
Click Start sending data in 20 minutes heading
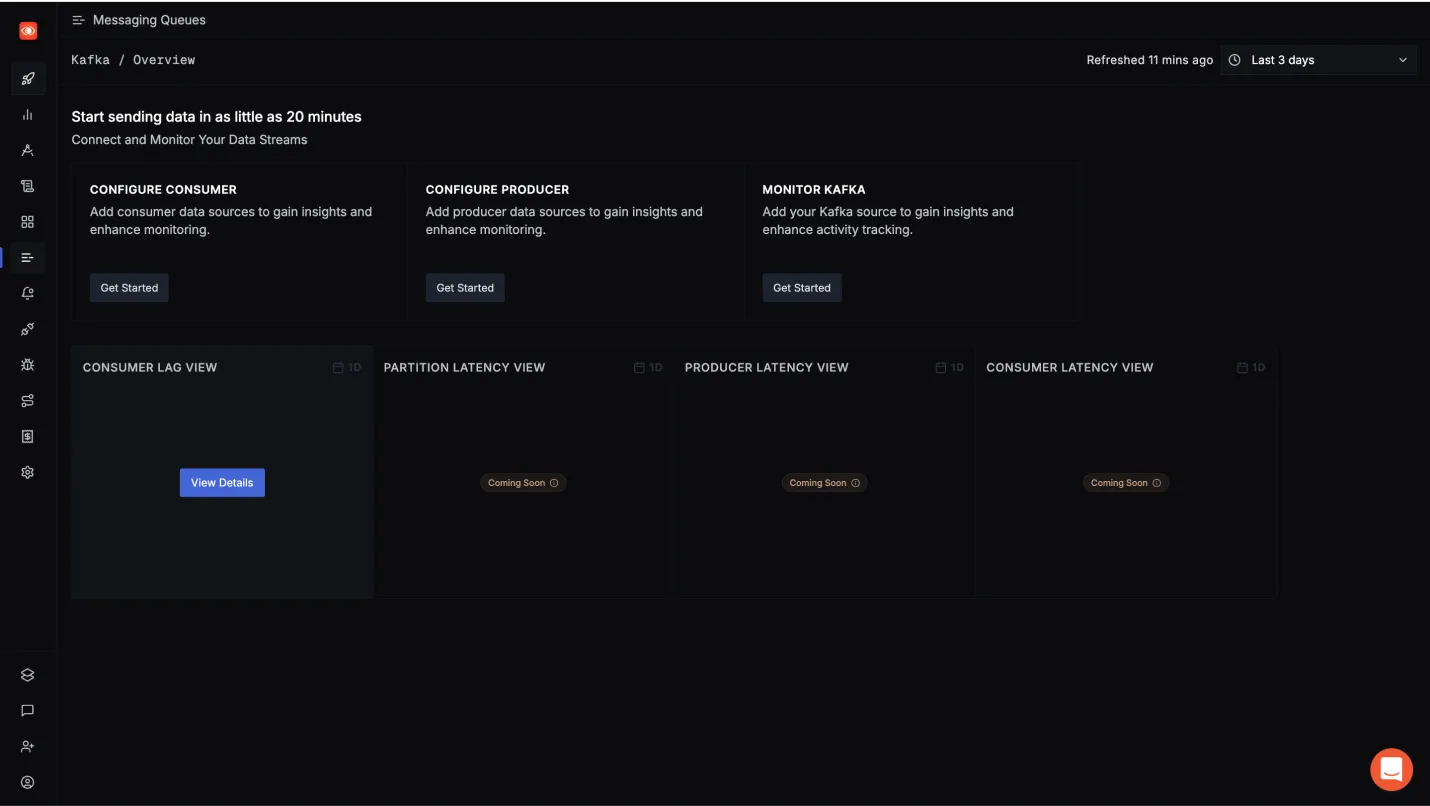[216, 117]
